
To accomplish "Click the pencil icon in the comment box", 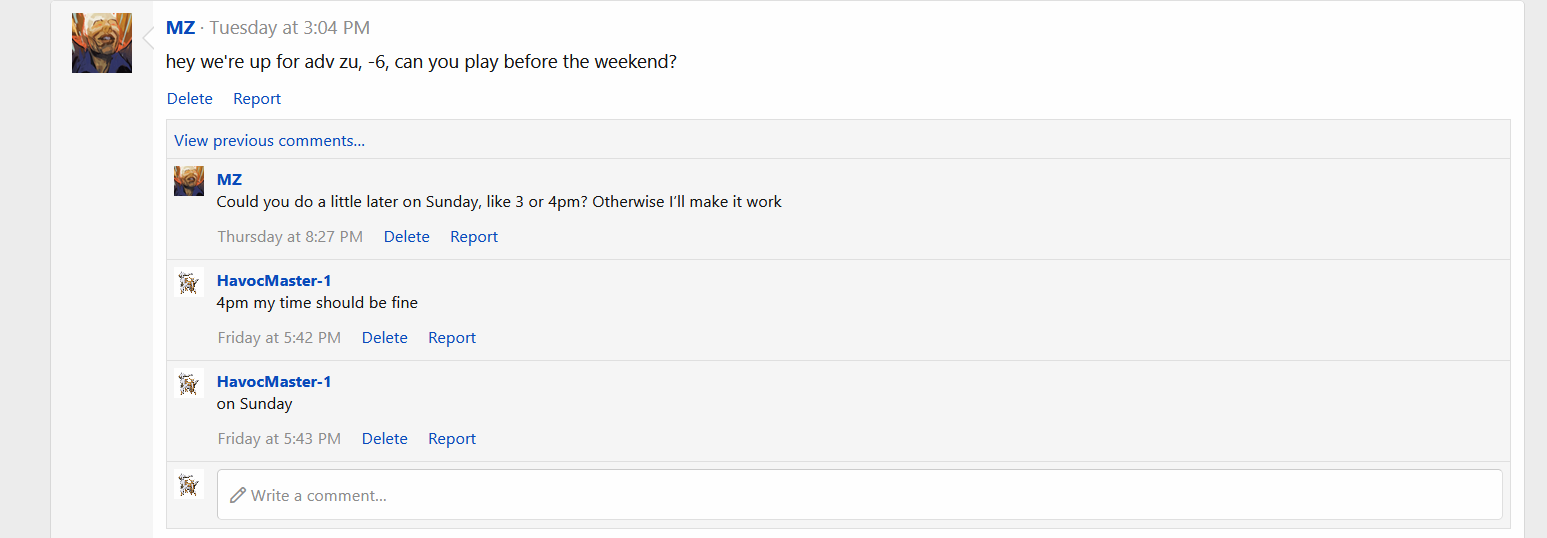I will pyautogui.click(x=238, y=495).
